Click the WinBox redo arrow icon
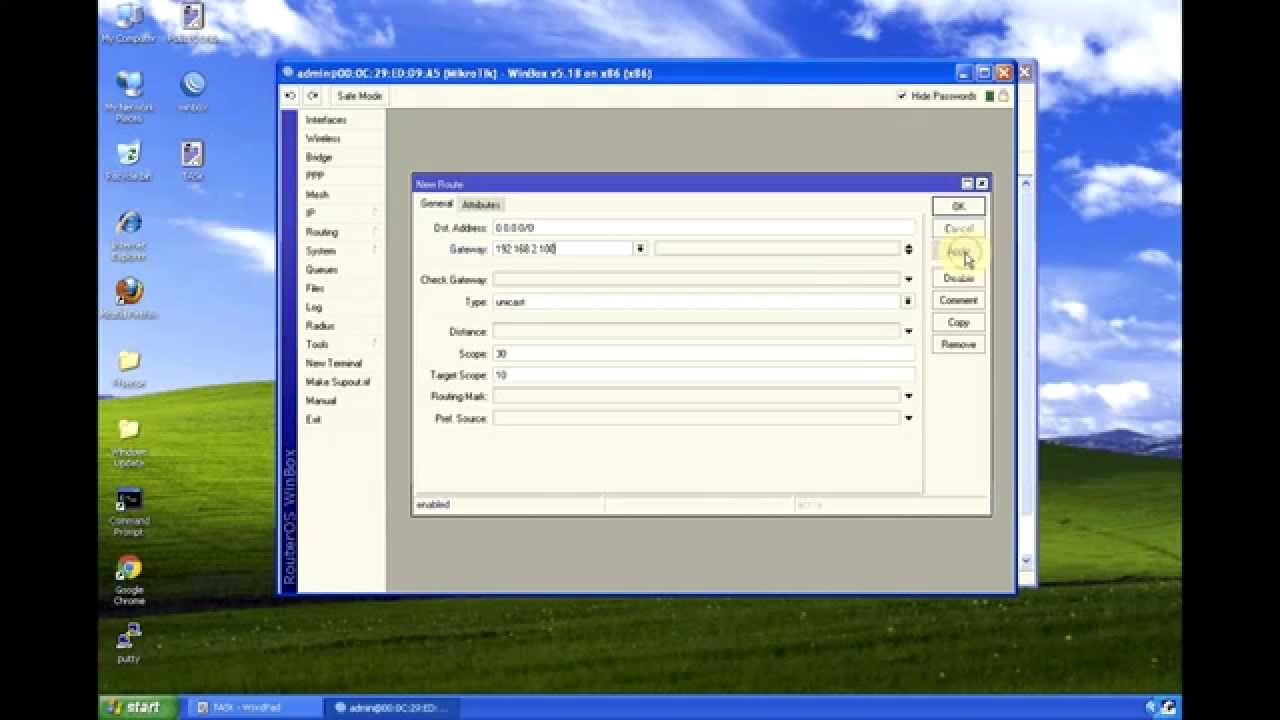The height and width of the screenshot is (720, 1280). click(313, 96)
